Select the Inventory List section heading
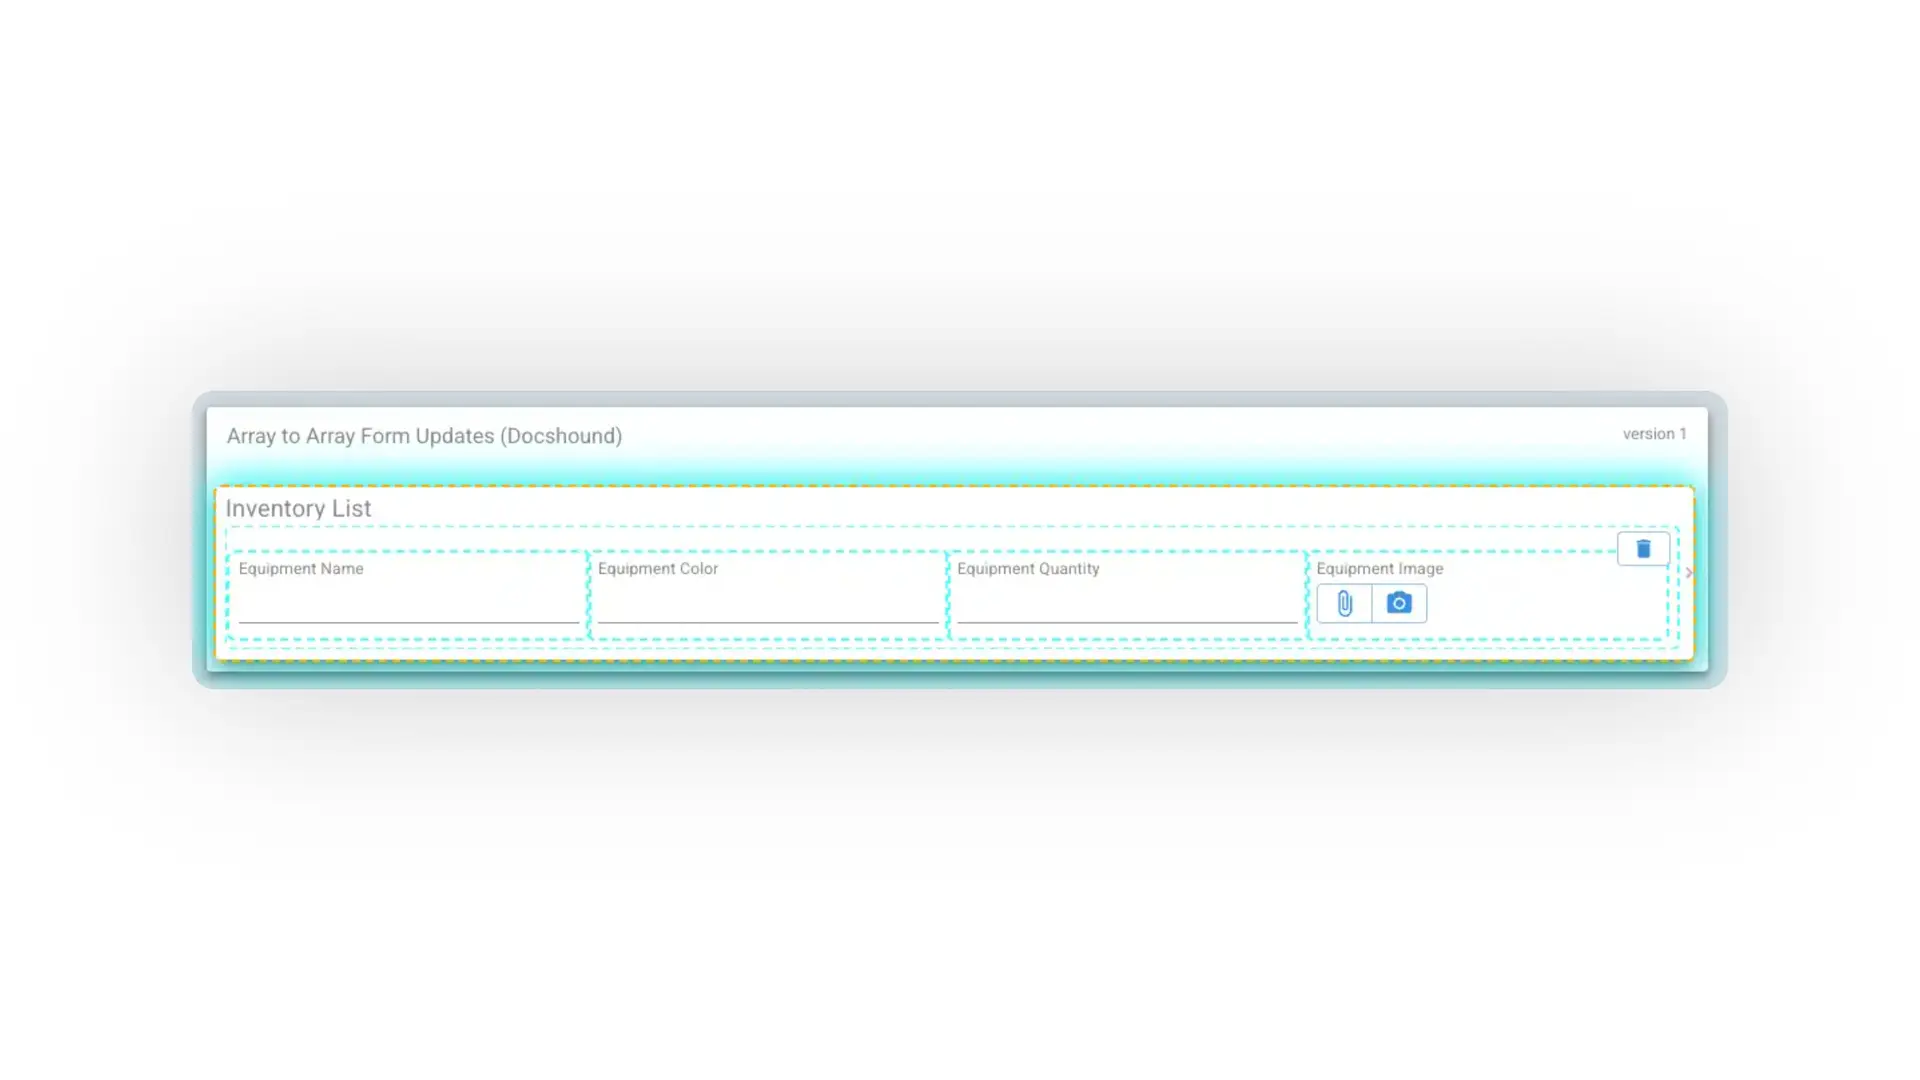 [x=298, y=508]
